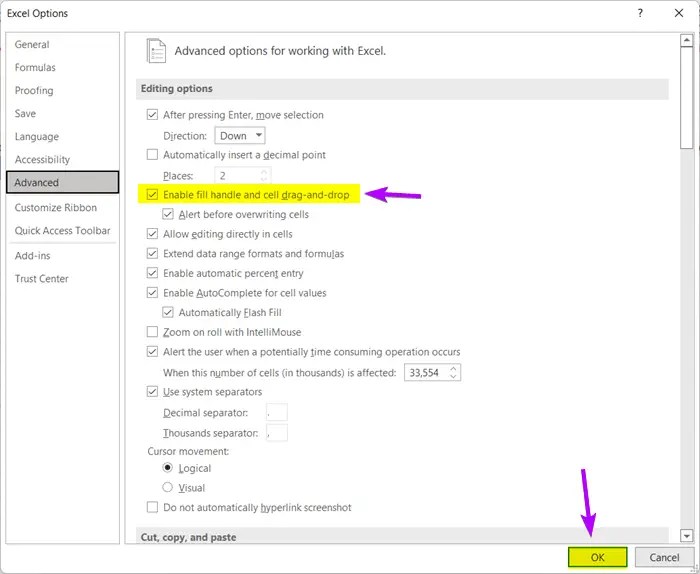Click the vertical scrollbar thumb
Image resolution: width=700 pixels, height=574 pixels.
pyautogui.click(x=687, y=97)
